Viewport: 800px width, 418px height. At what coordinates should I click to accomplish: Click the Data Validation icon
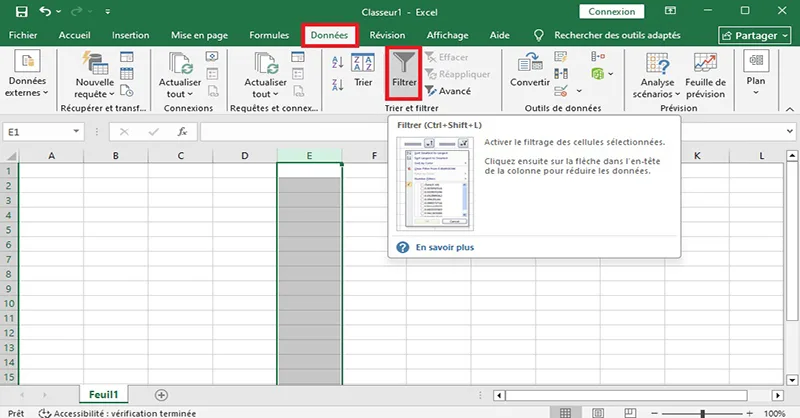(x=561, y=91)
